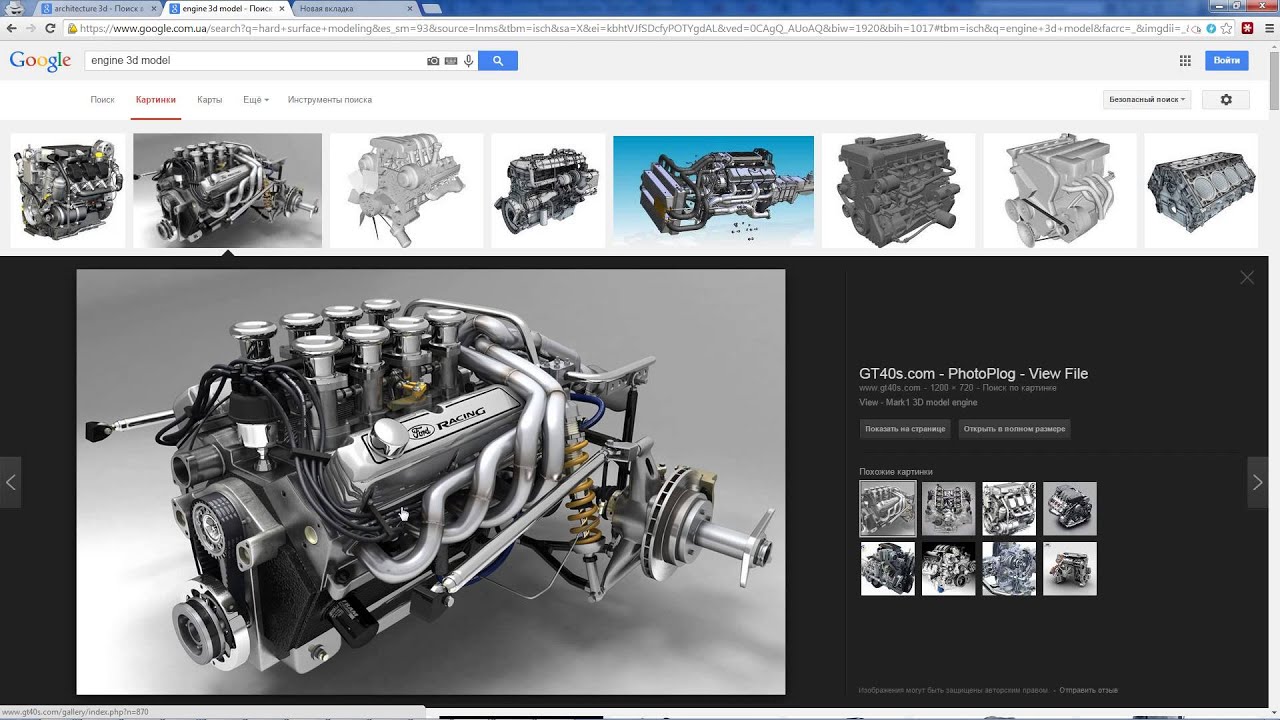1280x720 pixels.
Task: Select the 'Карты' search category
Action: click(x=210, y=100)
